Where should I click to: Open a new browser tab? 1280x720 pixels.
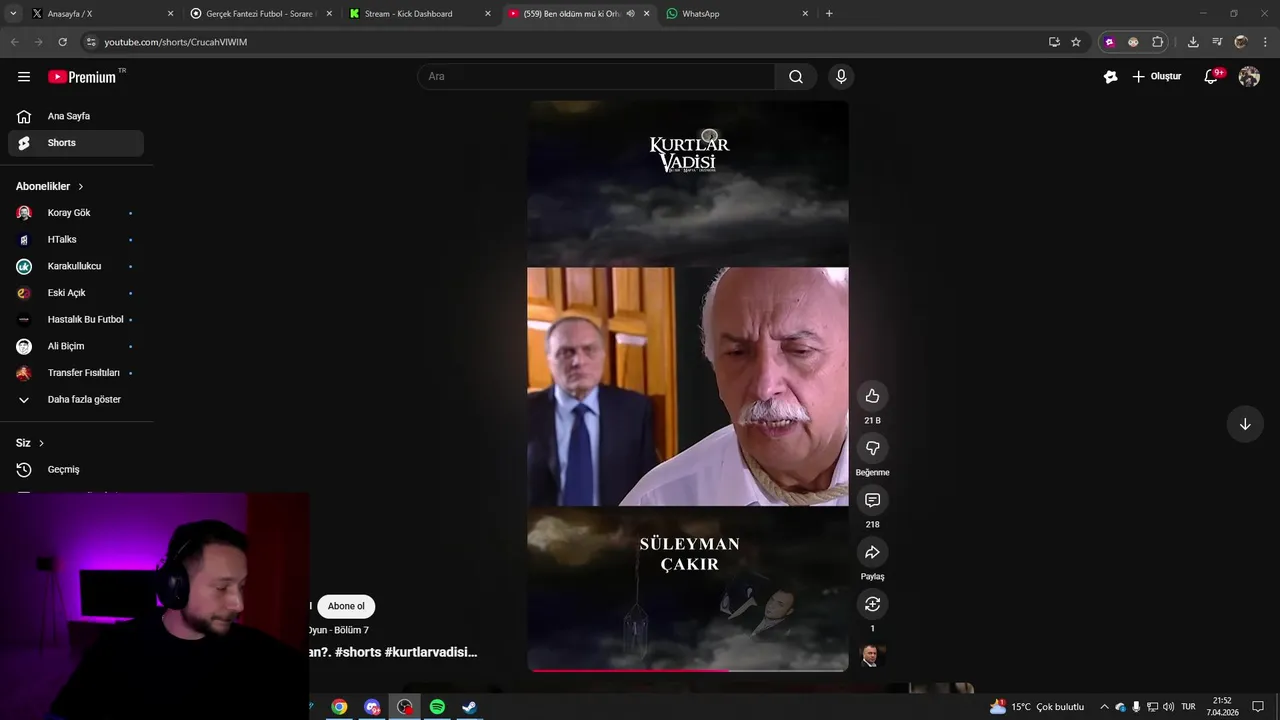pos(829,14)
